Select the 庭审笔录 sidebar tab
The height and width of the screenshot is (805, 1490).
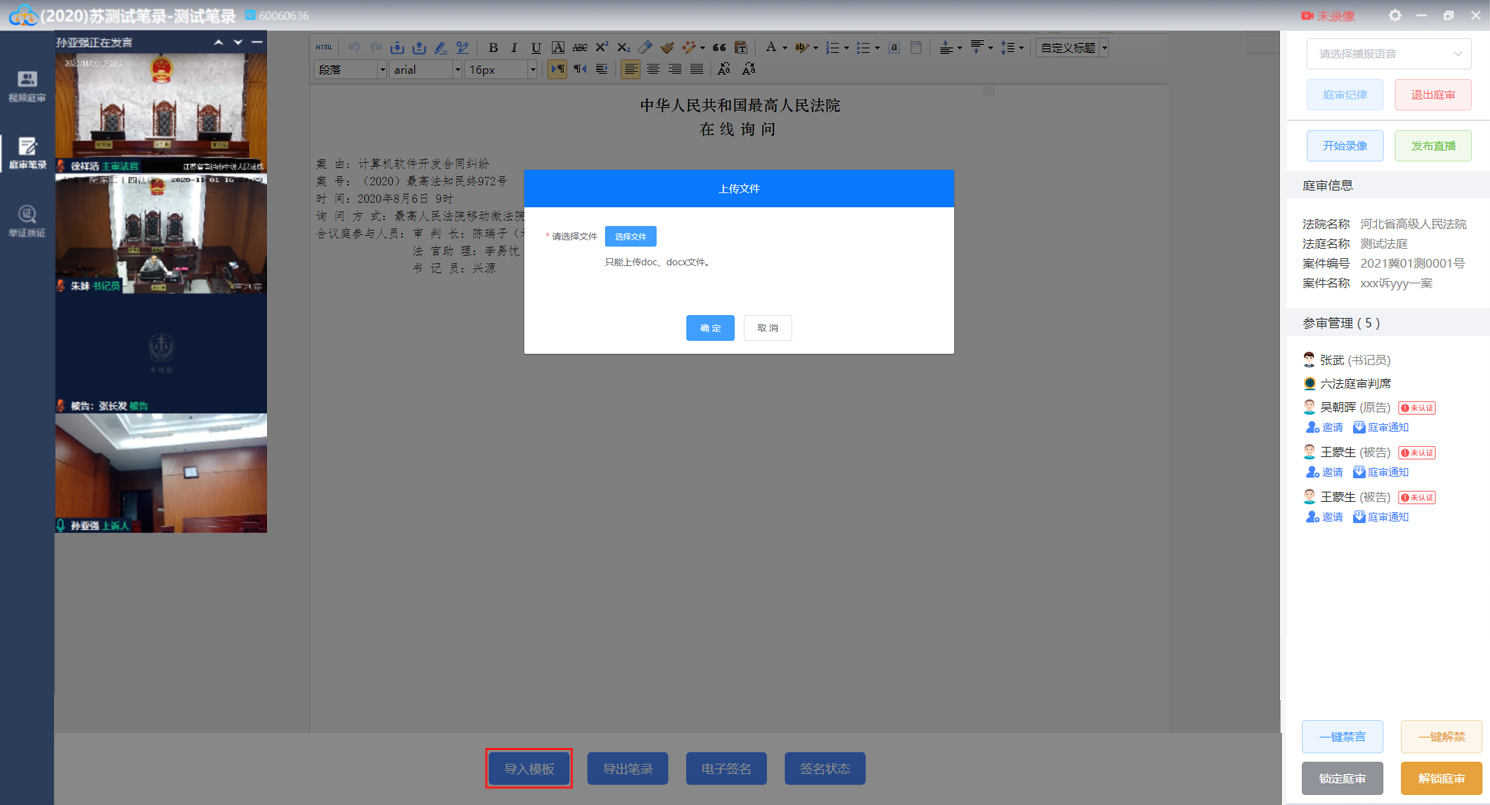(27, 153)
